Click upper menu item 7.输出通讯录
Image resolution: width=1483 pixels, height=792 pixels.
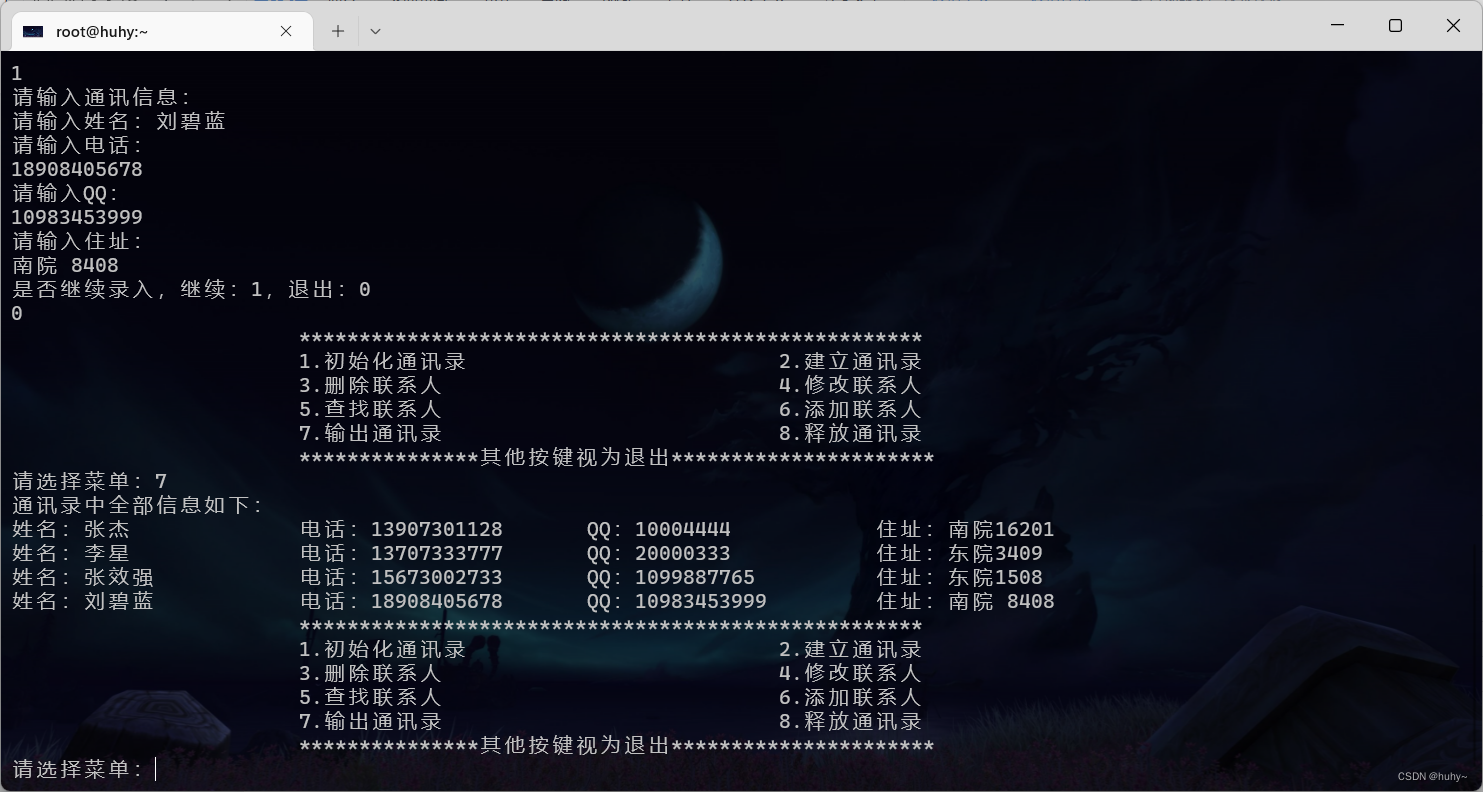point(370,433)
